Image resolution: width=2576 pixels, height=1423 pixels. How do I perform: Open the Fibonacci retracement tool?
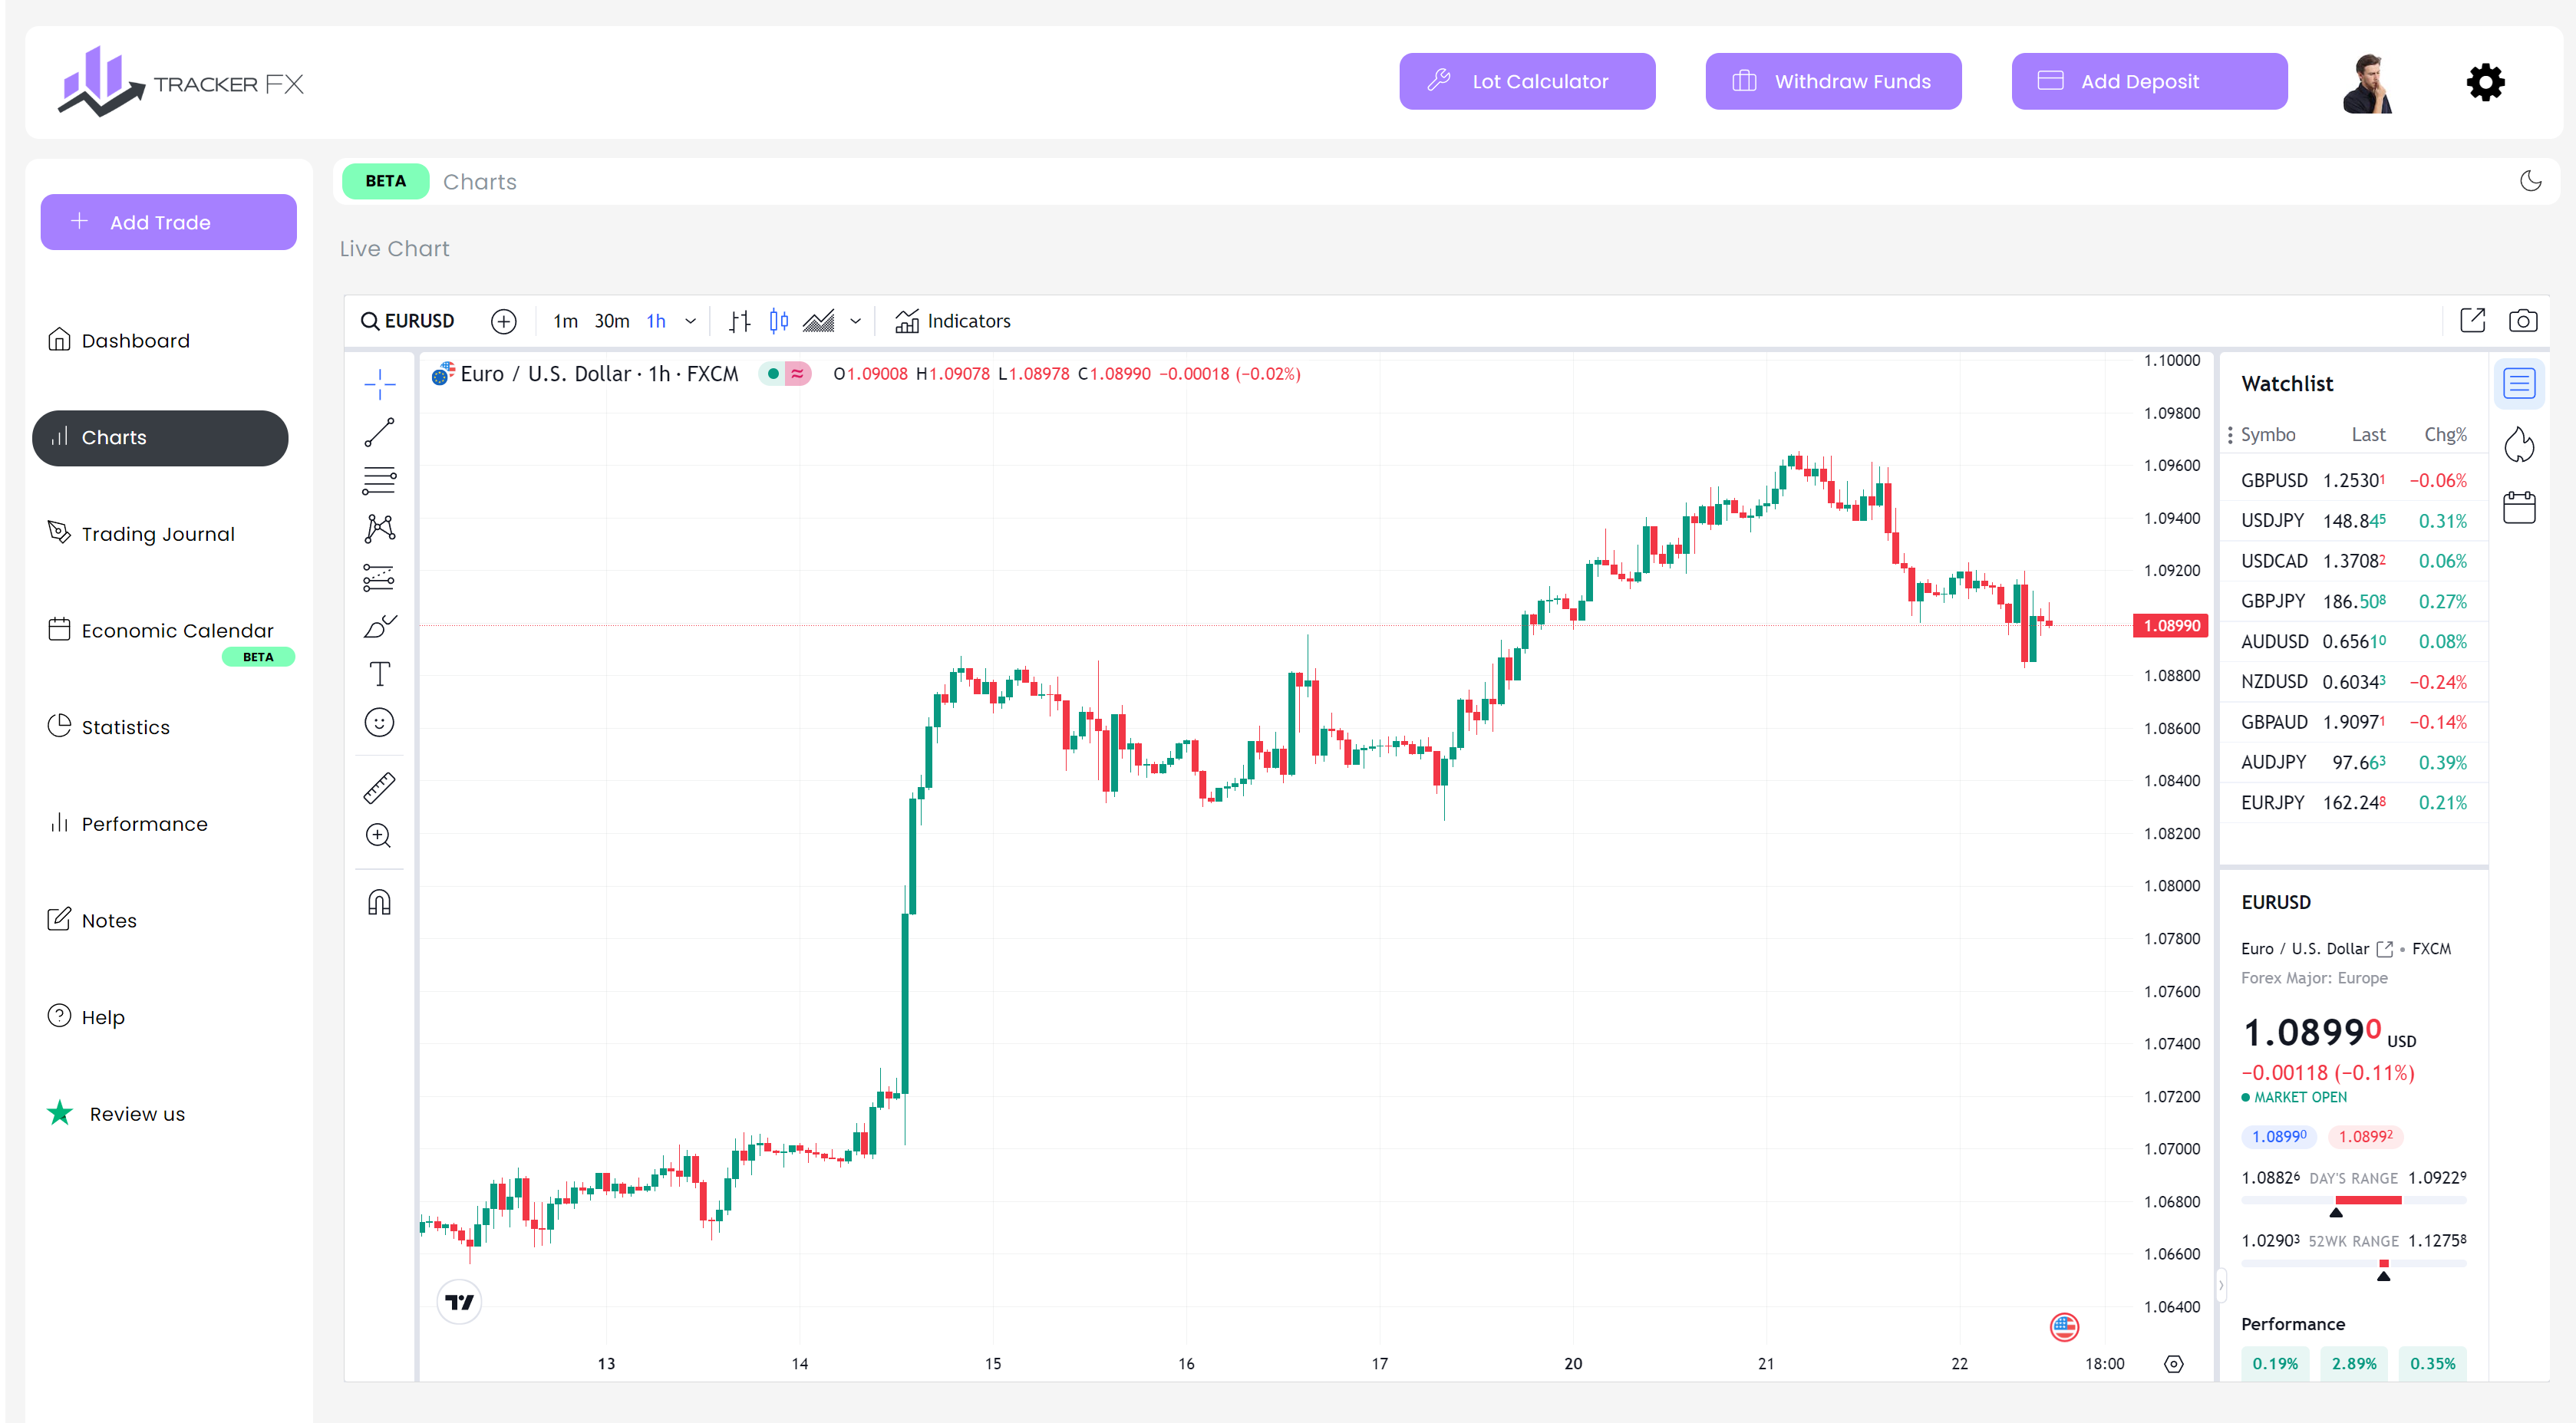click(x=380, y=481)
